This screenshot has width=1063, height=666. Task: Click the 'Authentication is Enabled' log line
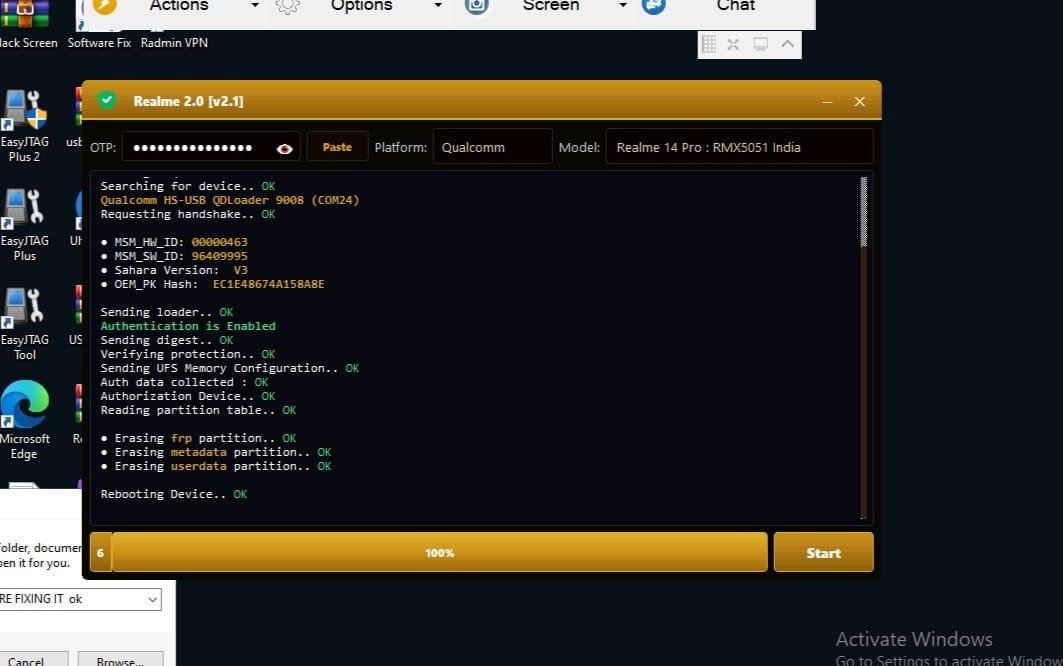(188, 326)
